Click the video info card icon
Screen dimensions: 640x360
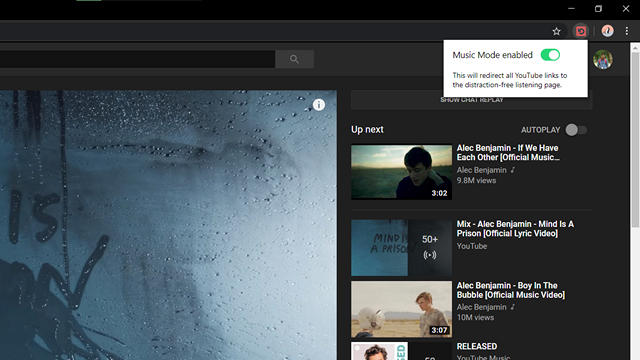(x=319, y=105)
